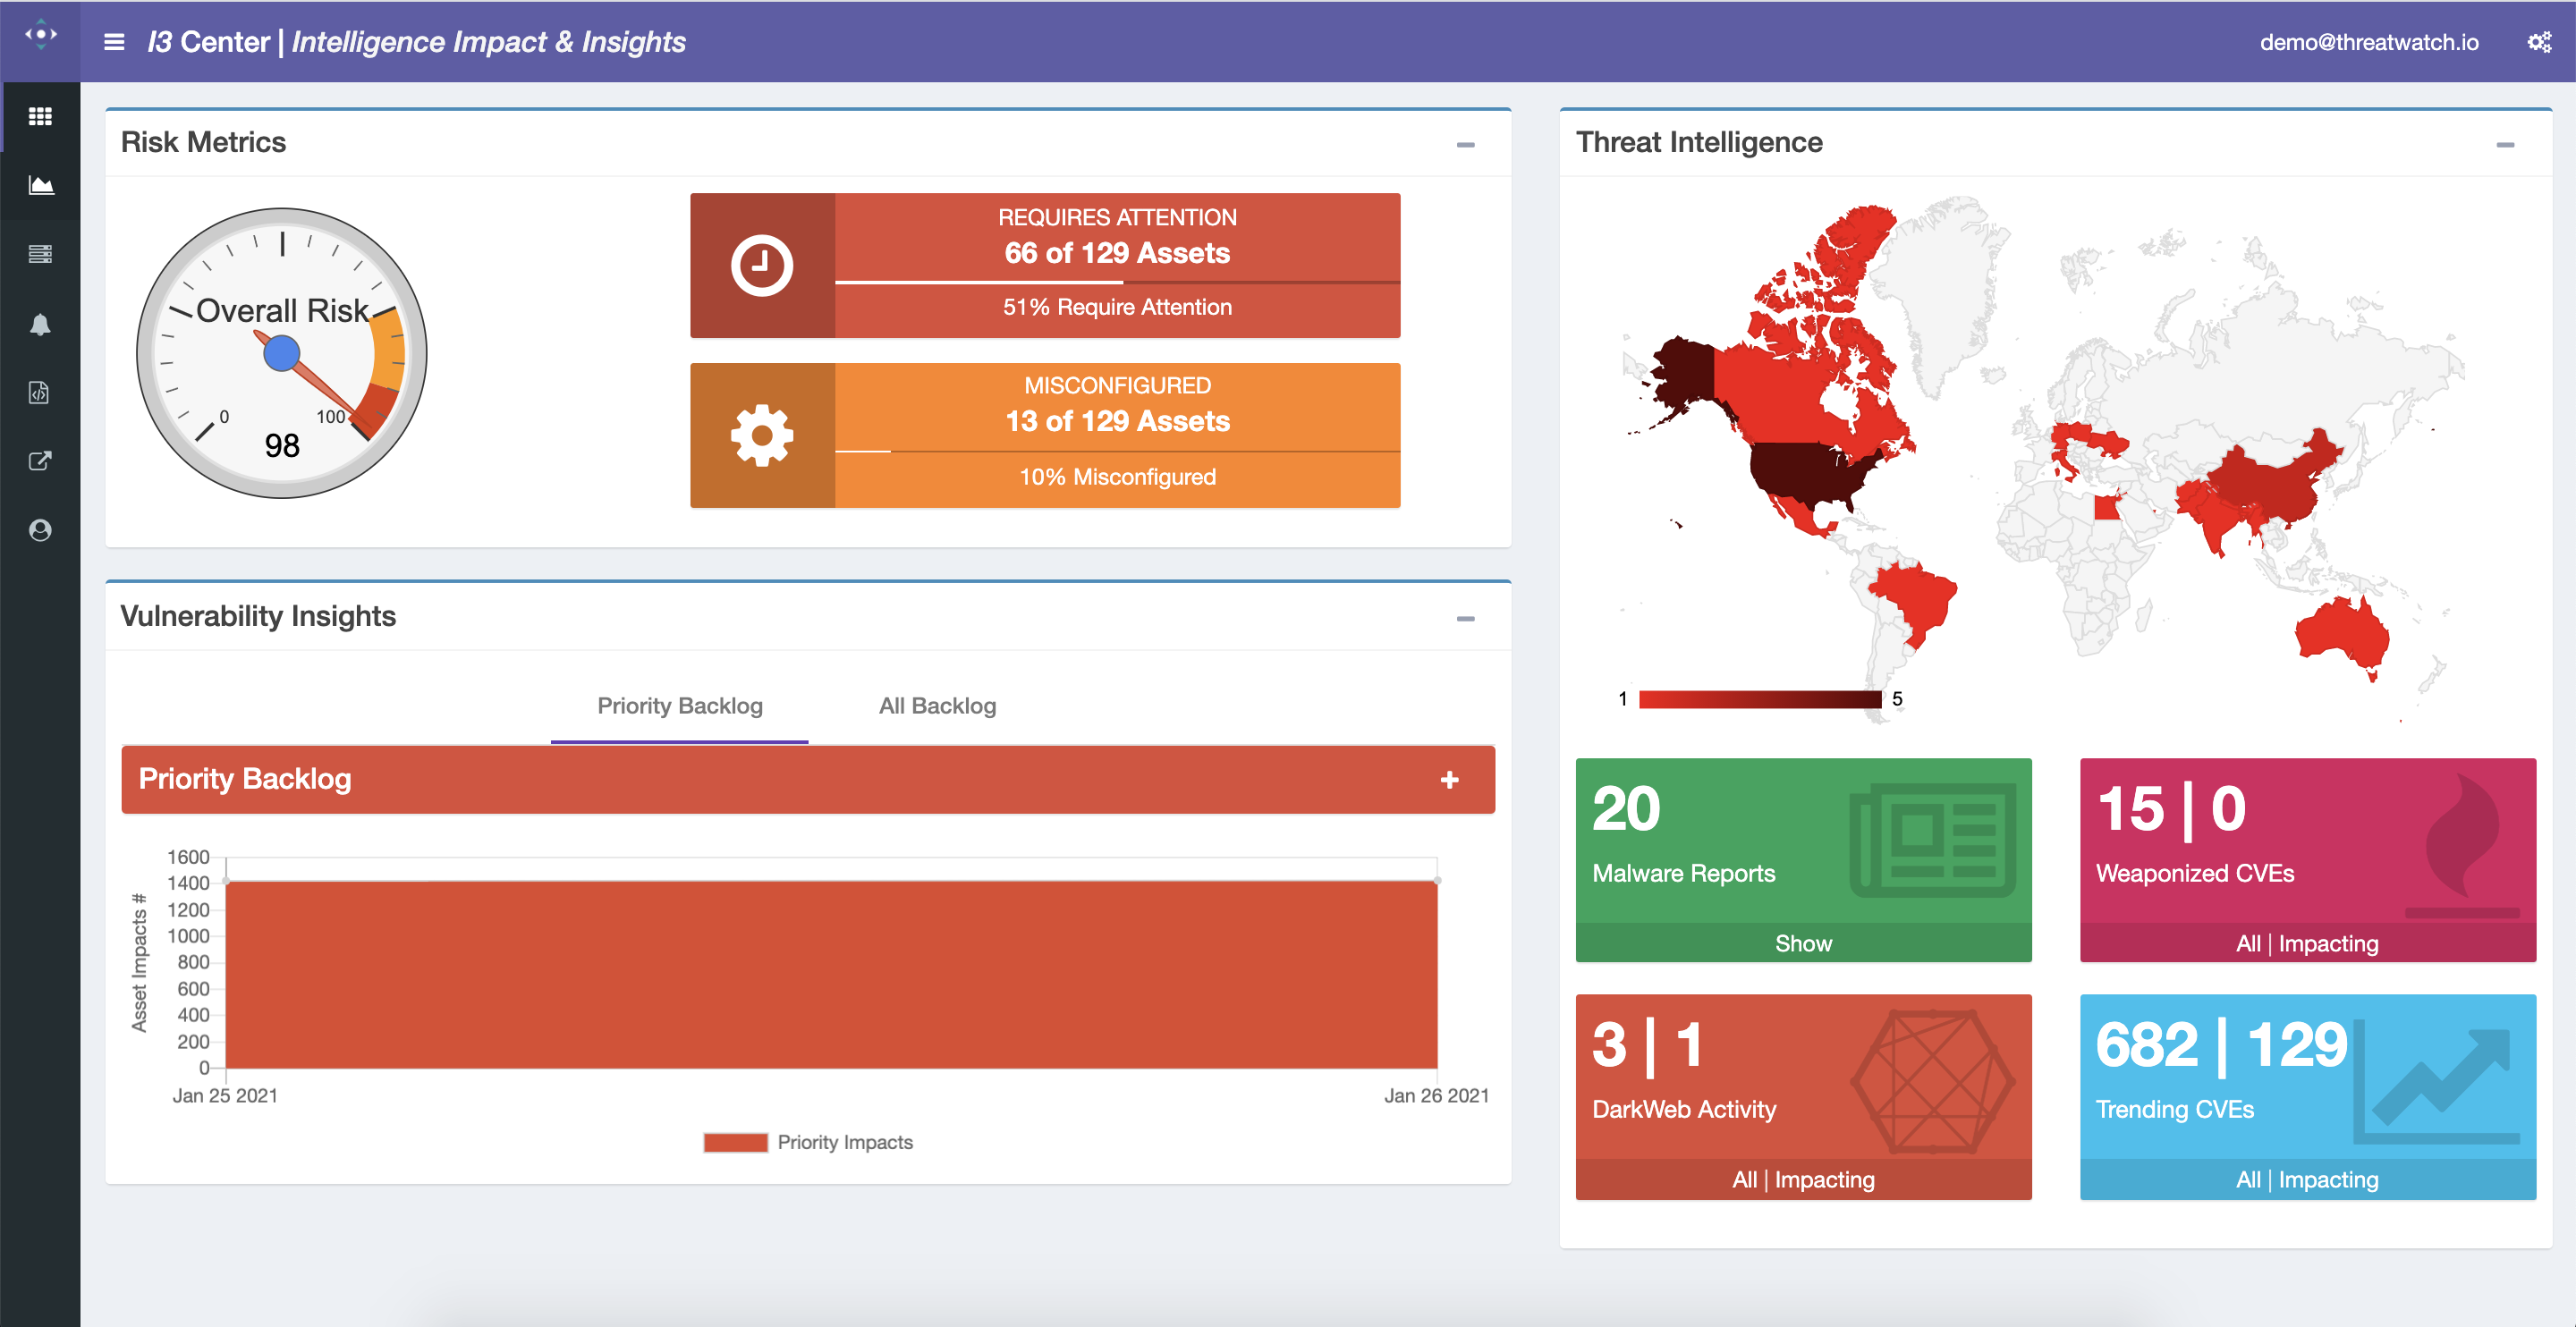The height and width of the screenshot is (1327, 2576).
Task: Click the dashboard grid icon in sidebar
Action: click(40, 116)
